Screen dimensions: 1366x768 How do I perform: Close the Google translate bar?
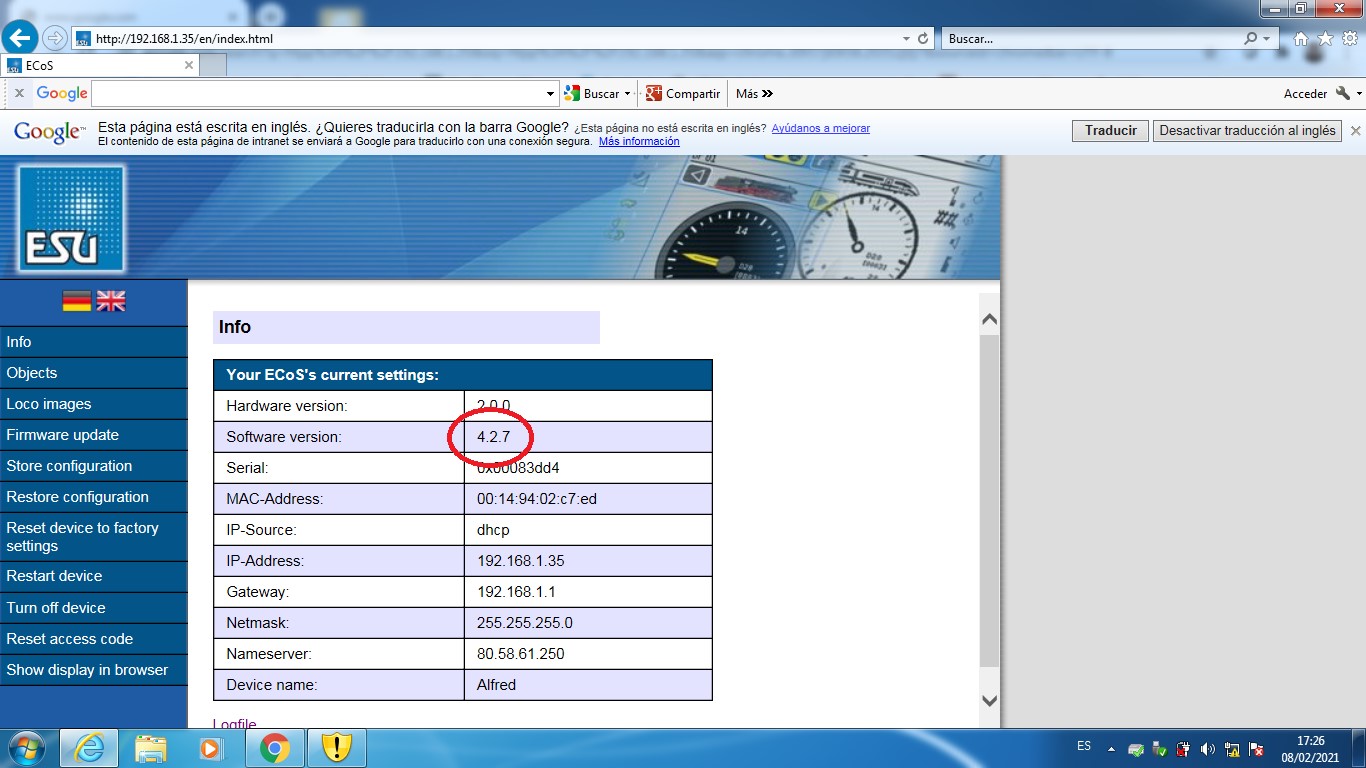coord(1355,130)
